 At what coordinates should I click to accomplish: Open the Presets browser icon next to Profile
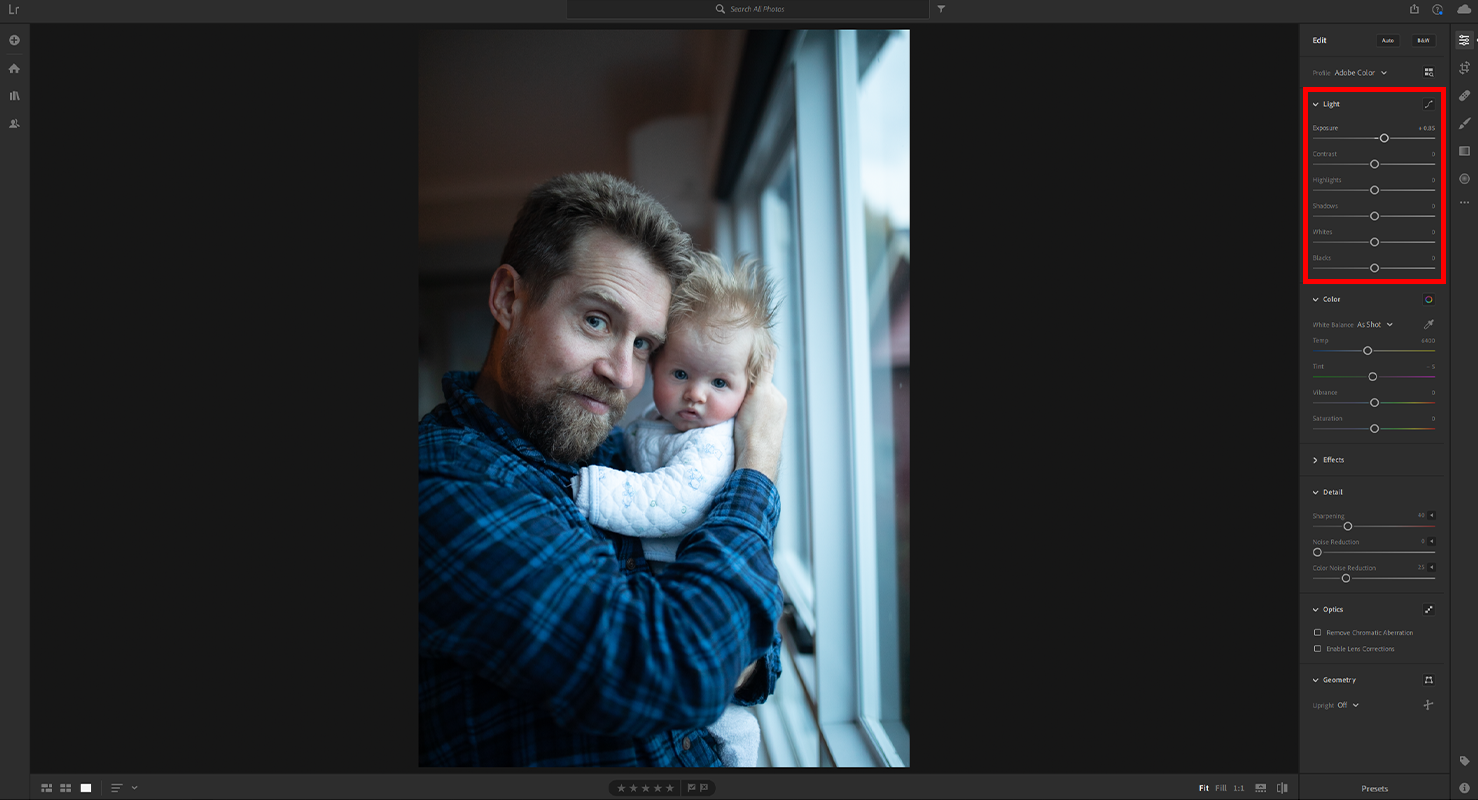click(x=1429, y=72)
